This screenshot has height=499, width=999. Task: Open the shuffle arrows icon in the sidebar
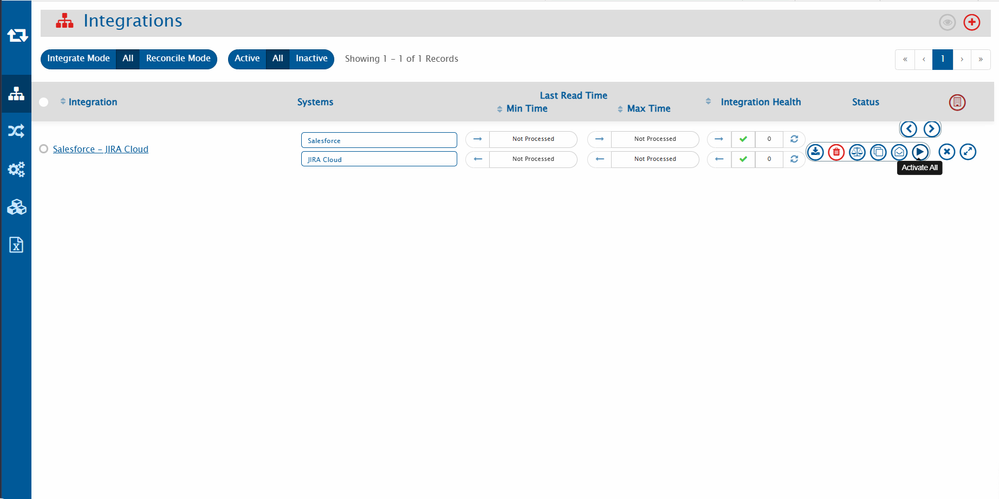pyautogui.click(x=16, y=131)
